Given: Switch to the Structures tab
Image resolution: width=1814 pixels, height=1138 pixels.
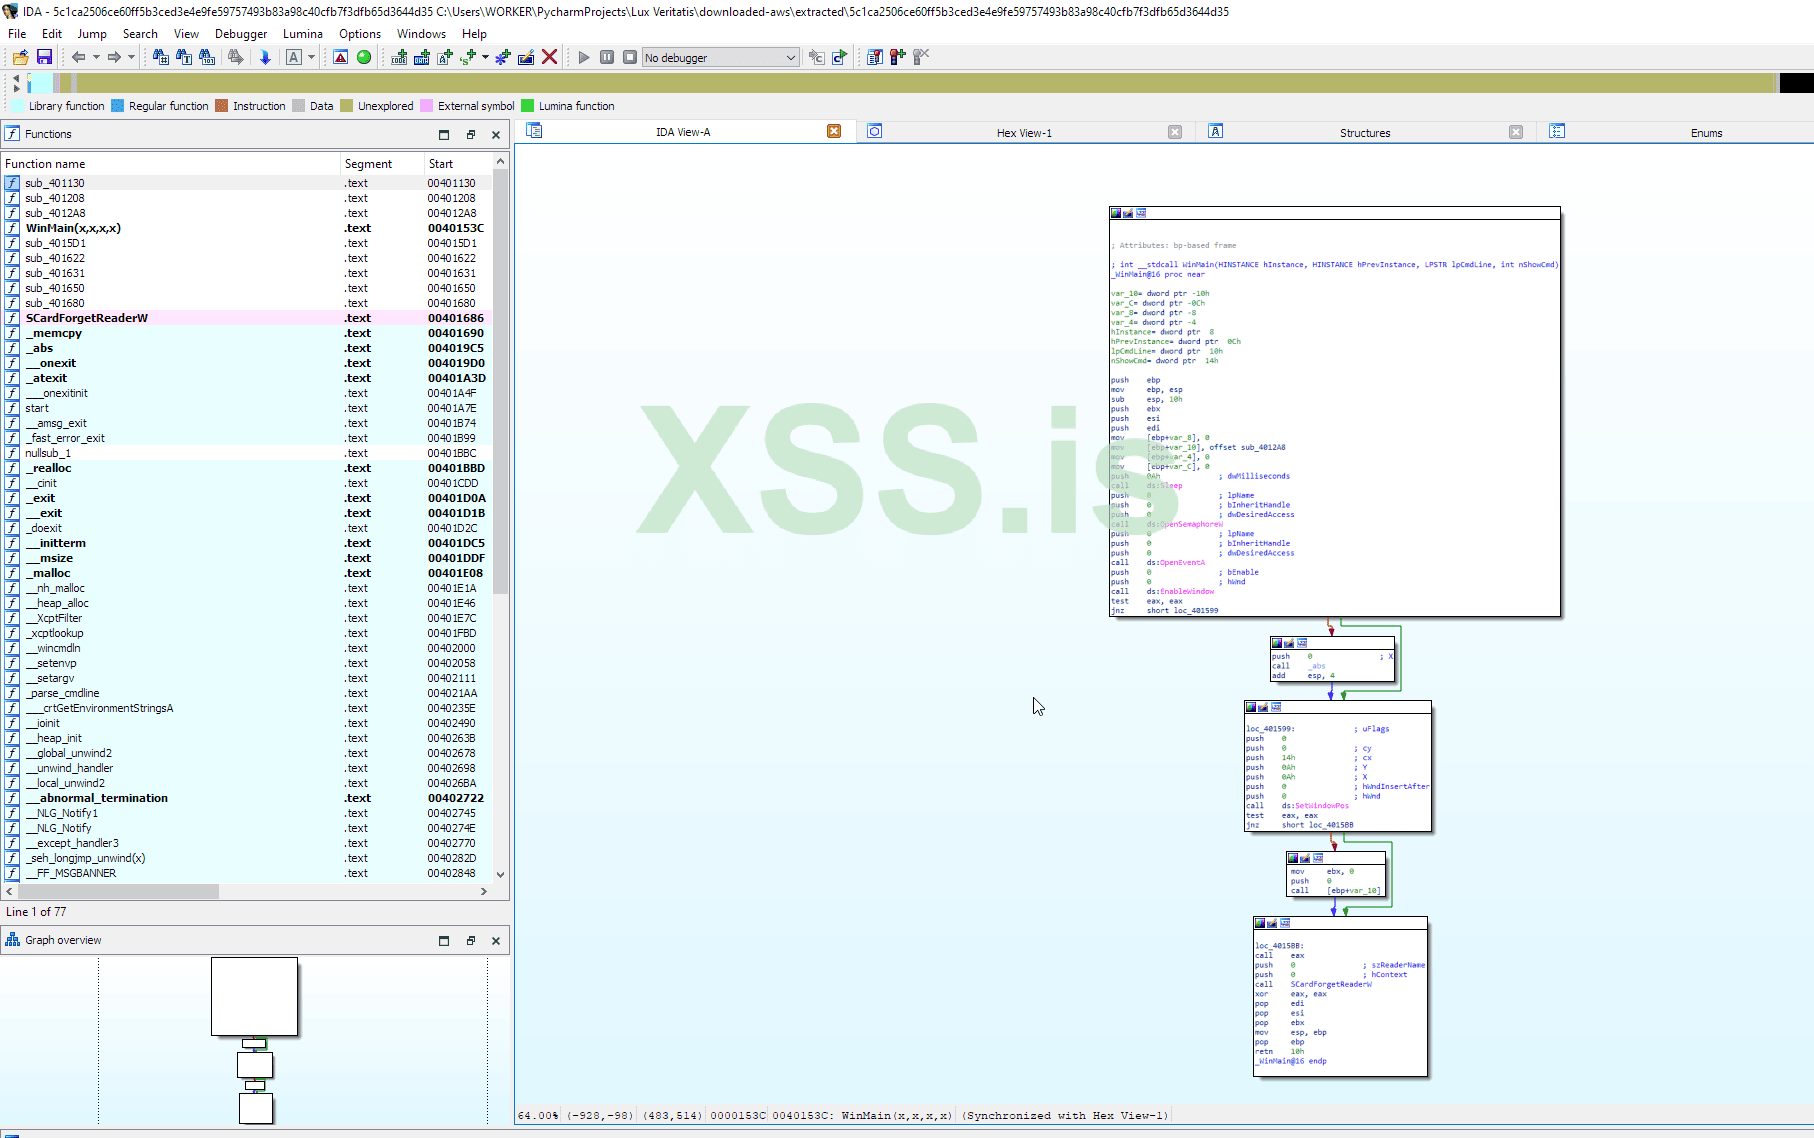Looking at the screenshot, I should (x=1365, y=132).
